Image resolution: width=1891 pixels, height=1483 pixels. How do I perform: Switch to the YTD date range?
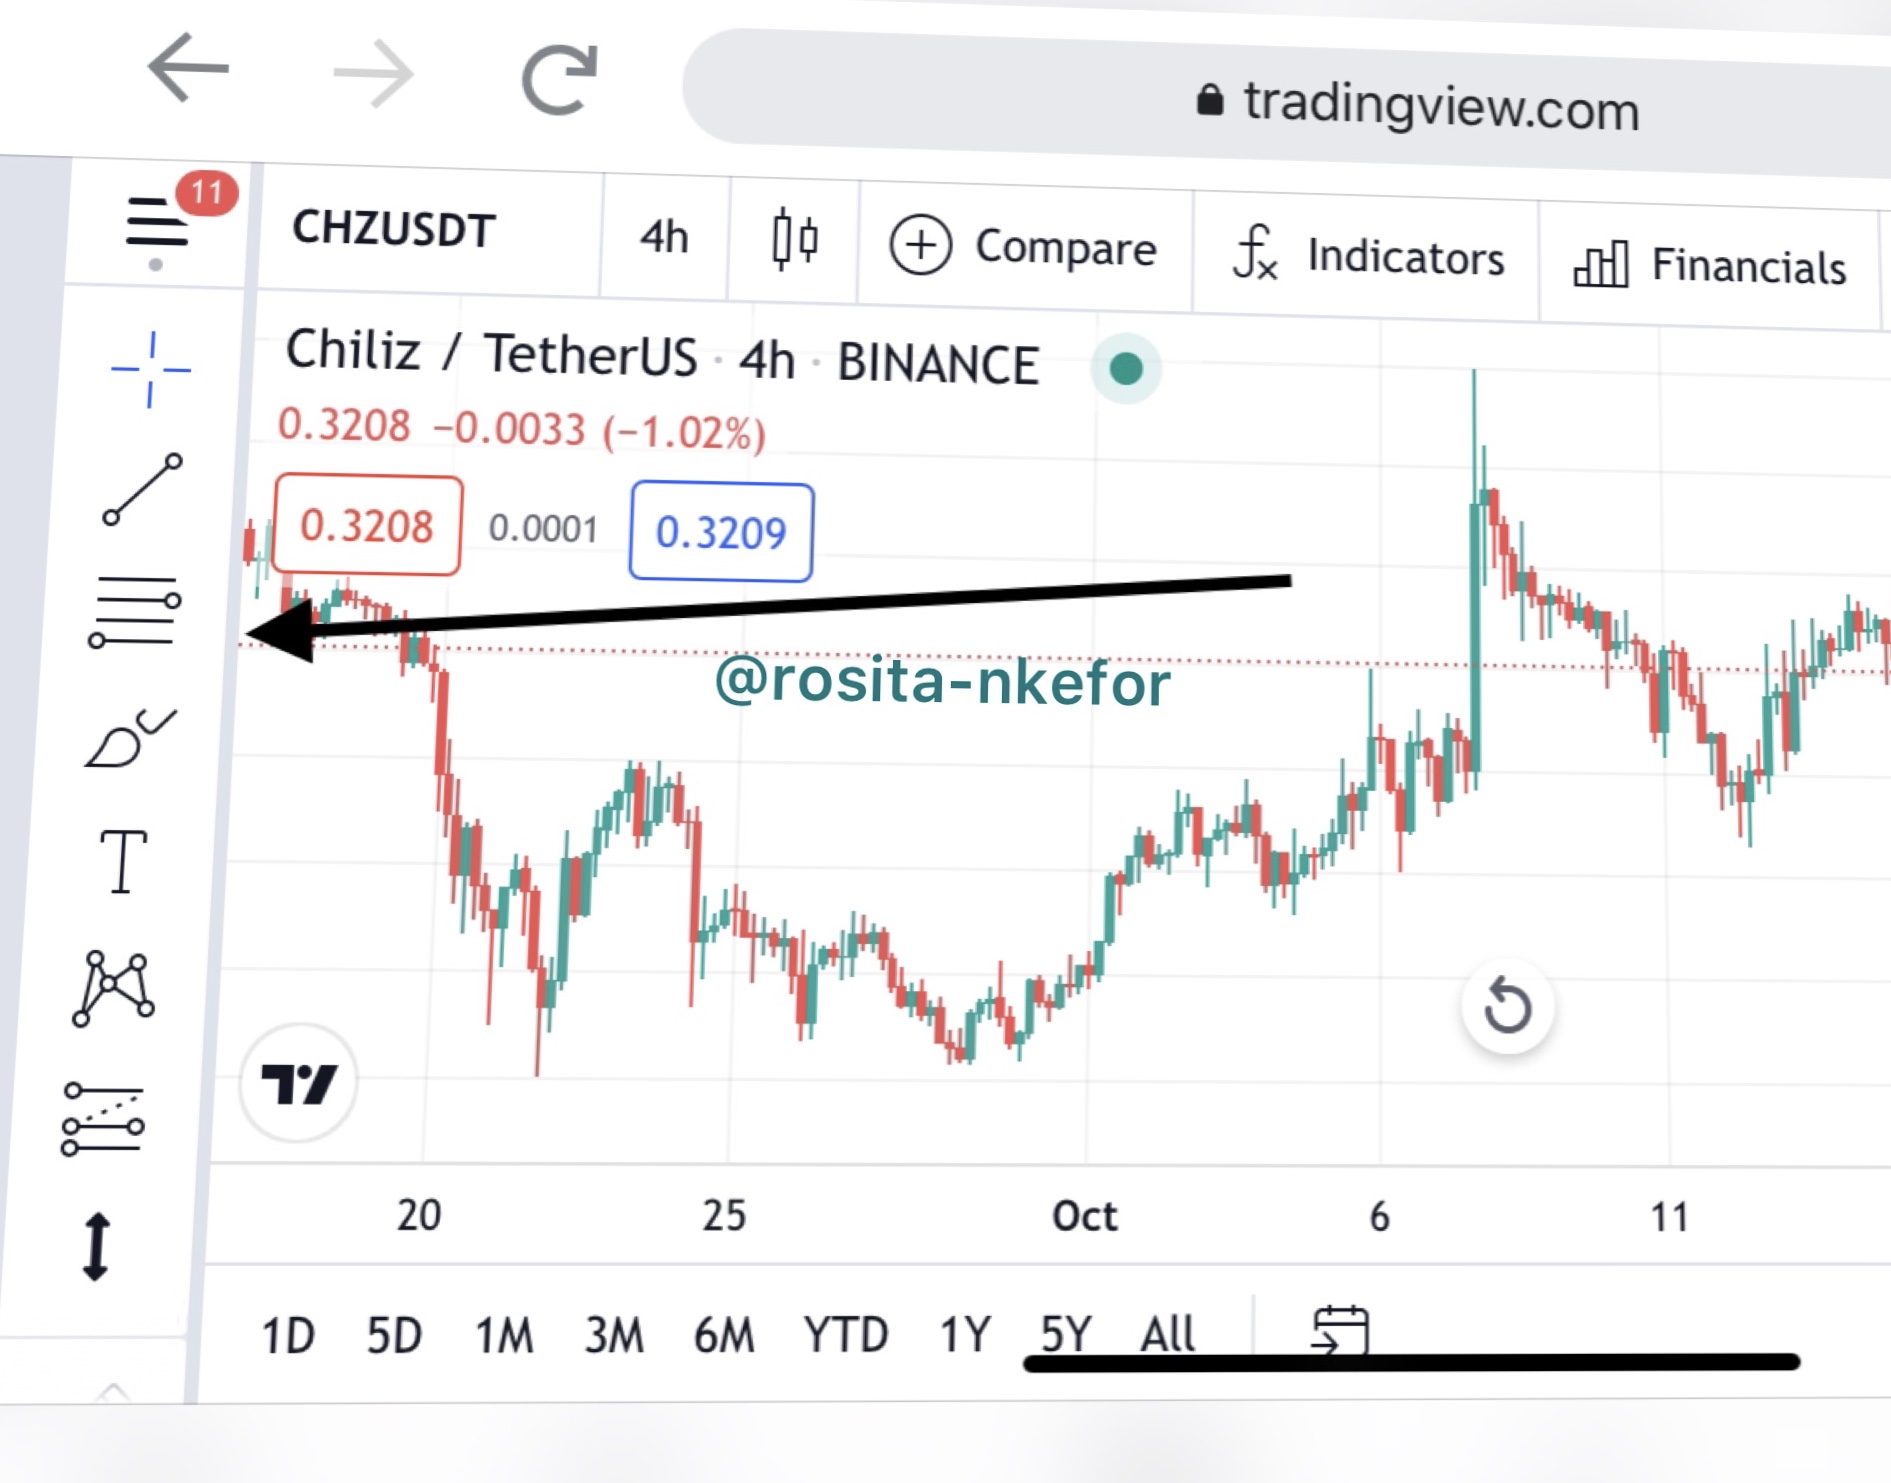click(x=846, y=1334)
